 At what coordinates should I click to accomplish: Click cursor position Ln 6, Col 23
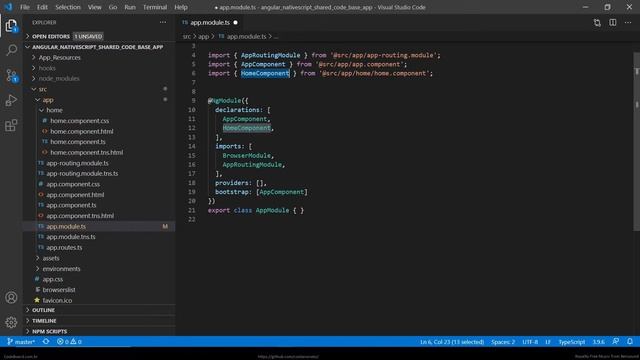(x=452, y=342)
